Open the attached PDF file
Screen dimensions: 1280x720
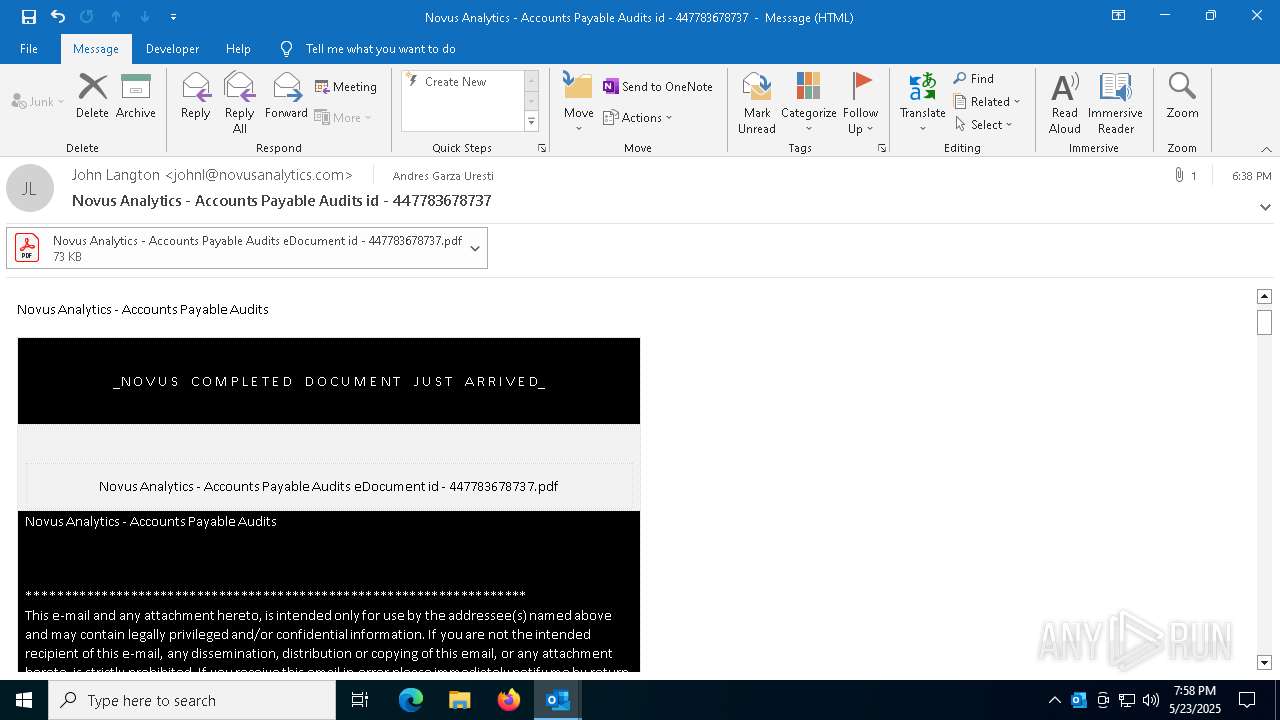pos(236,248)
